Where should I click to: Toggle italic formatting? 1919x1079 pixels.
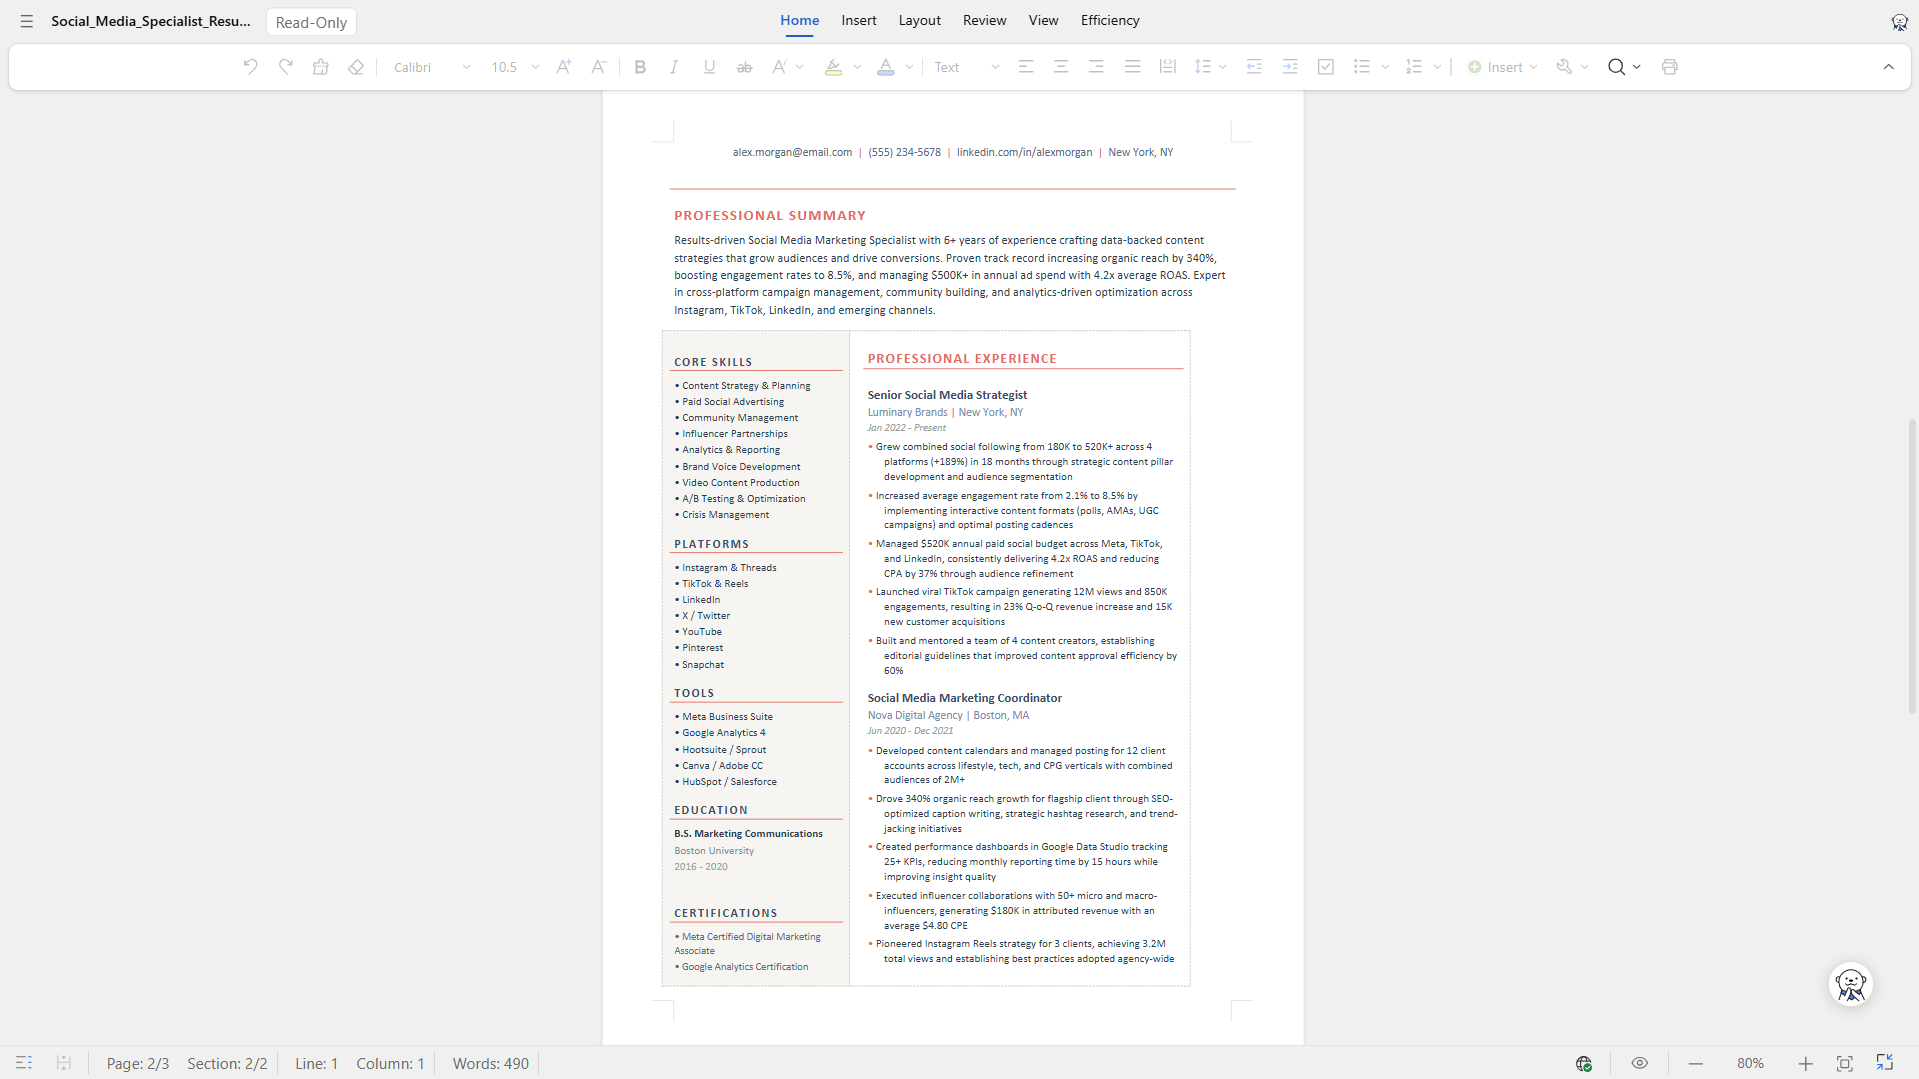pos(674,67)
